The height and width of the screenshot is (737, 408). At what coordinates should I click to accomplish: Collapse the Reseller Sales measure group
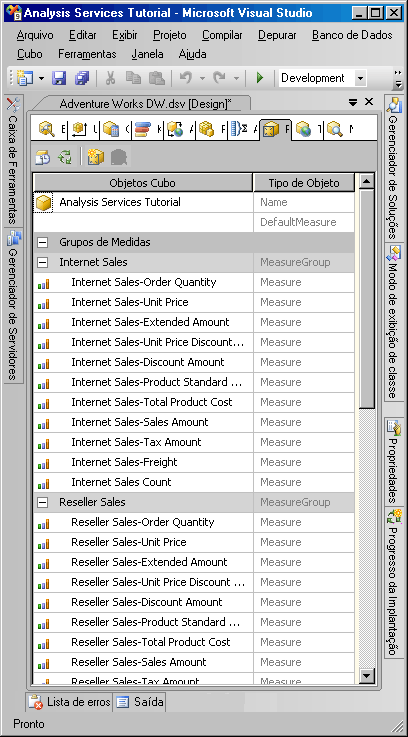pos(43,502)
